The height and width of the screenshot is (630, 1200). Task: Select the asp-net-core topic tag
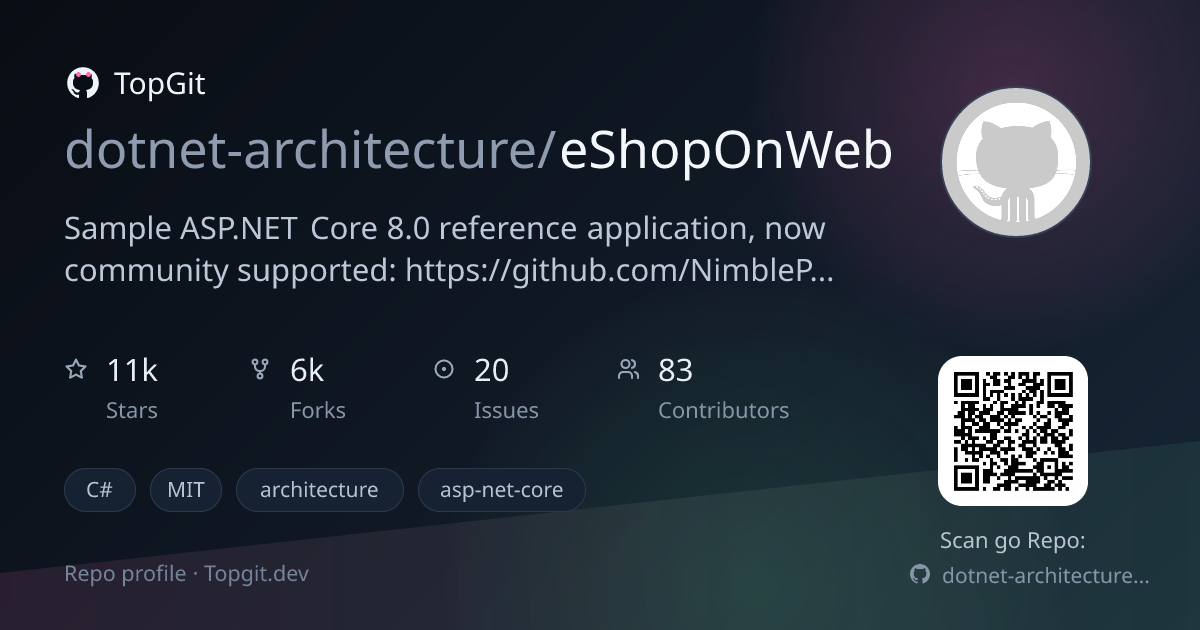click(x=501, y=490)
